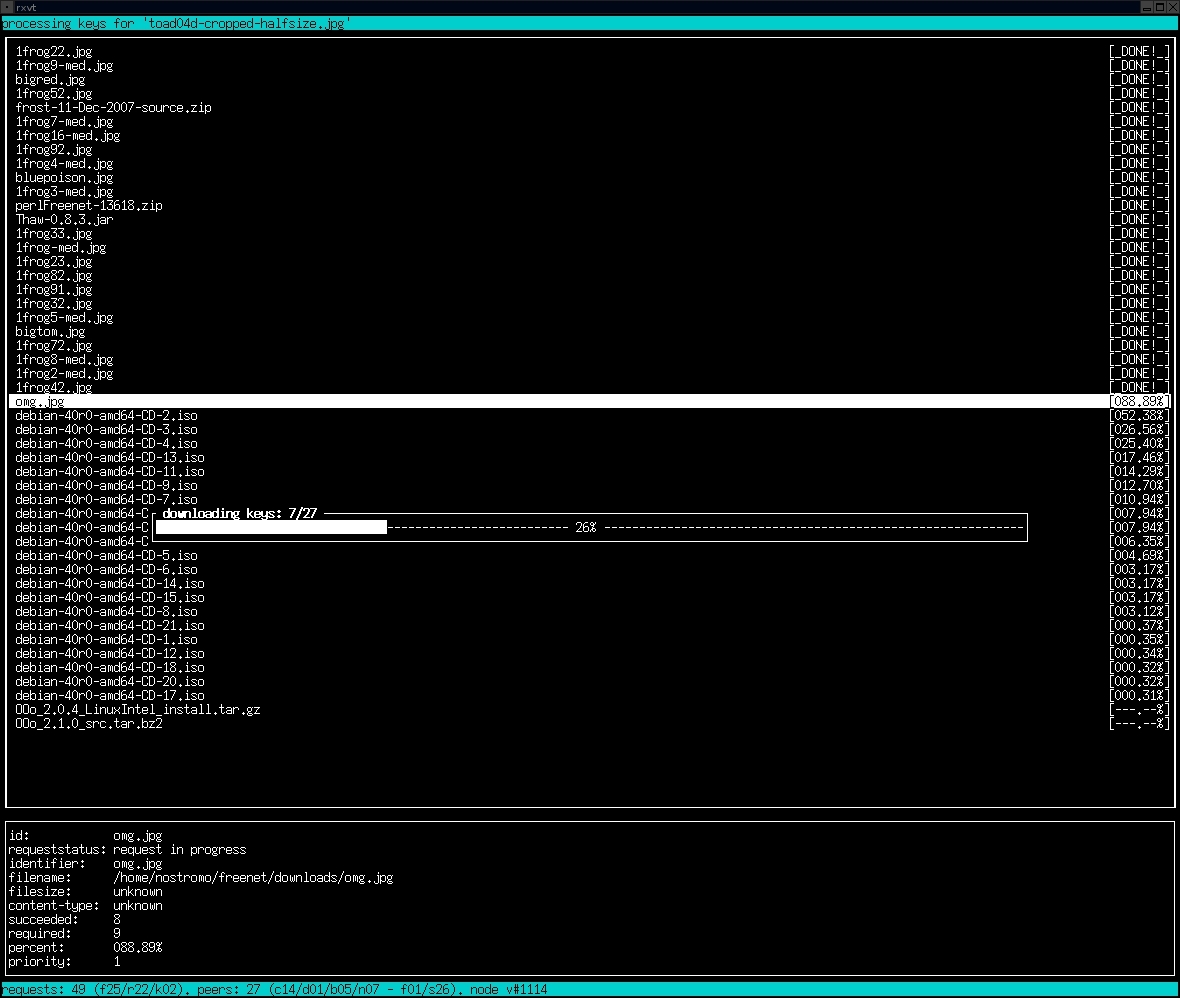The width and height of the screenshot is (1180, 998).
Task: Select debian-40r0-amd64-CD-2.iso download
Action: click(106, 416)
